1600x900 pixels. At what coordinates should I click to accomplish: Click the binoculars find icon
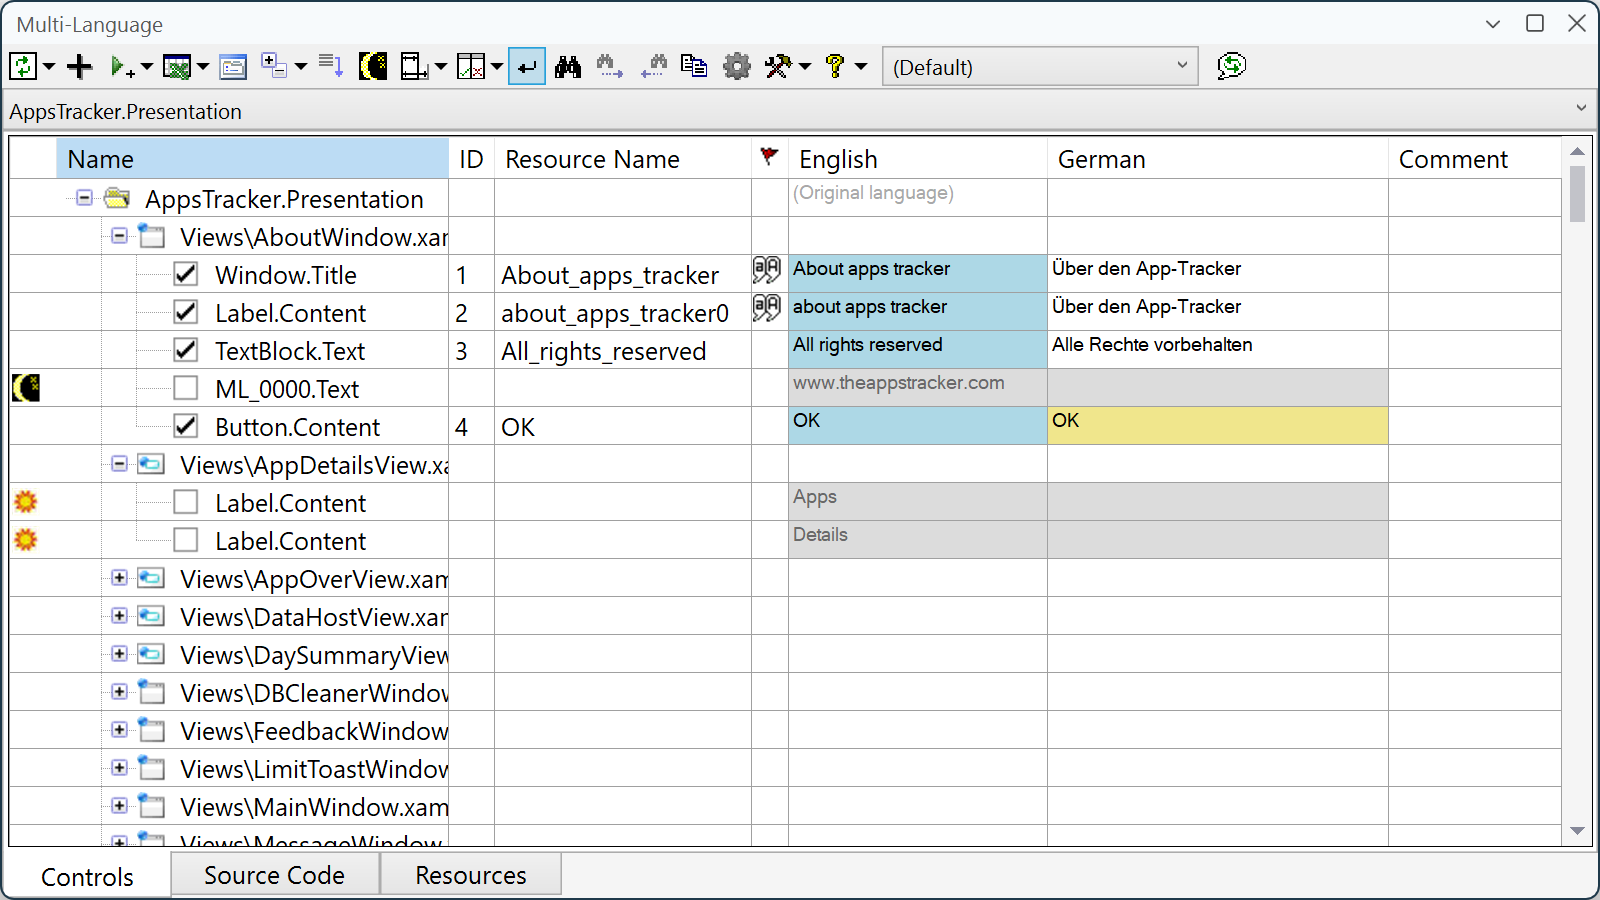tap(568, 67)
